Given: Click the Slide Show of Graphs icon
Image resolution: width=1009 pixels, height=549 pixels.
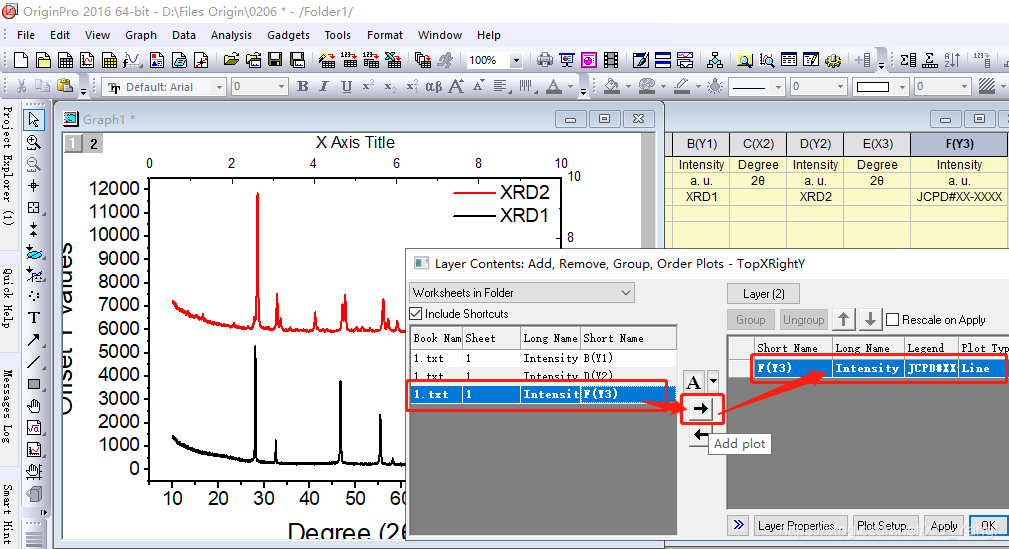Looking at the screenshot, I should coord(567,60).
